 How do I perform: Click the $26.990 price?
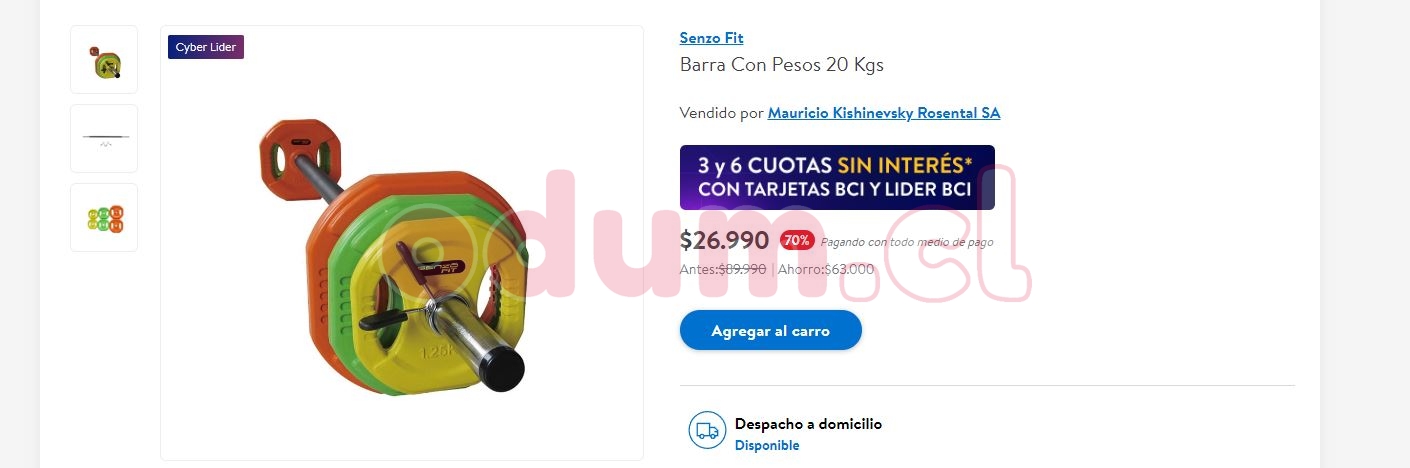[x=724, y=240]
